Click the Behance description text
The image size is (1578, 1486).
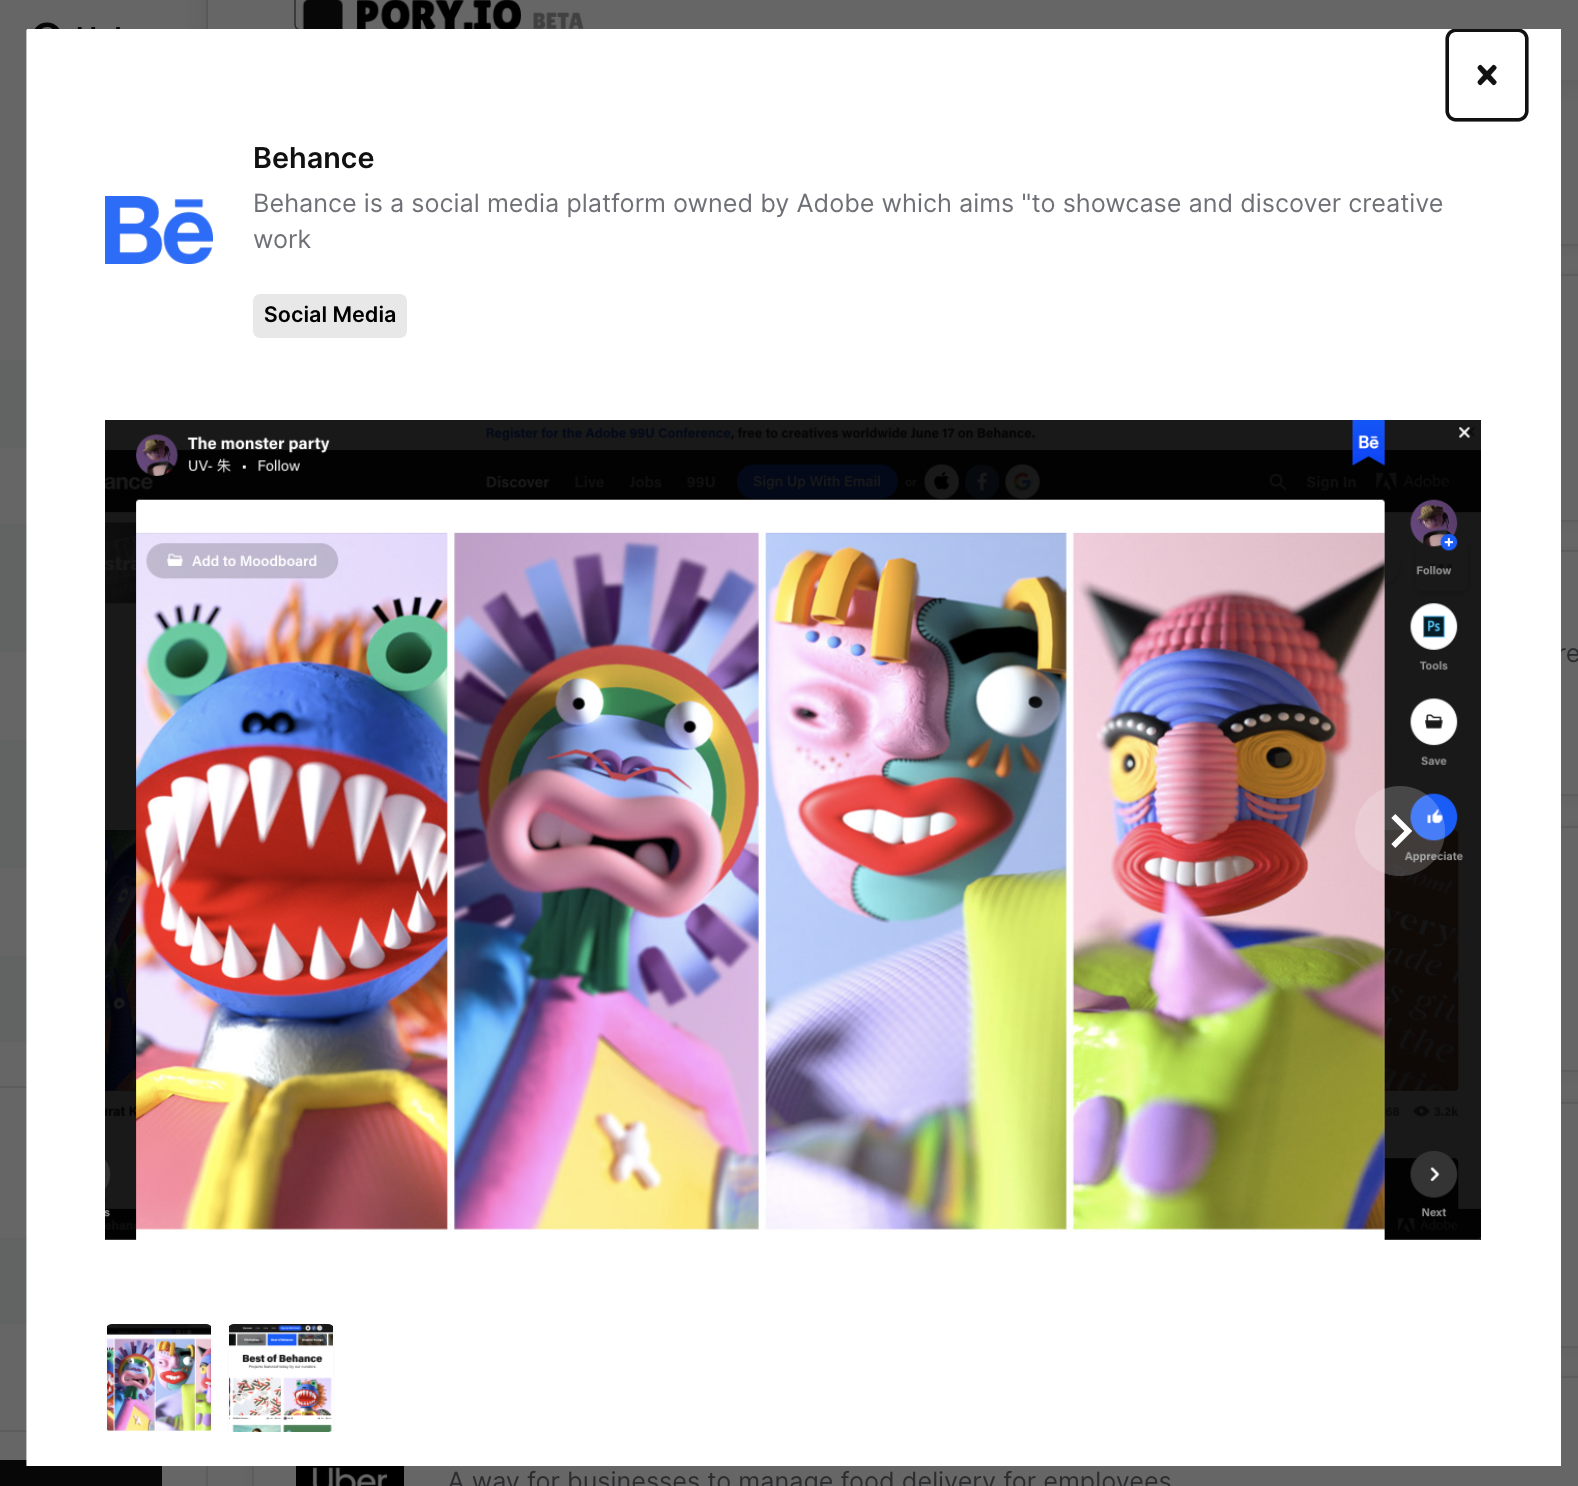[848, 221]
